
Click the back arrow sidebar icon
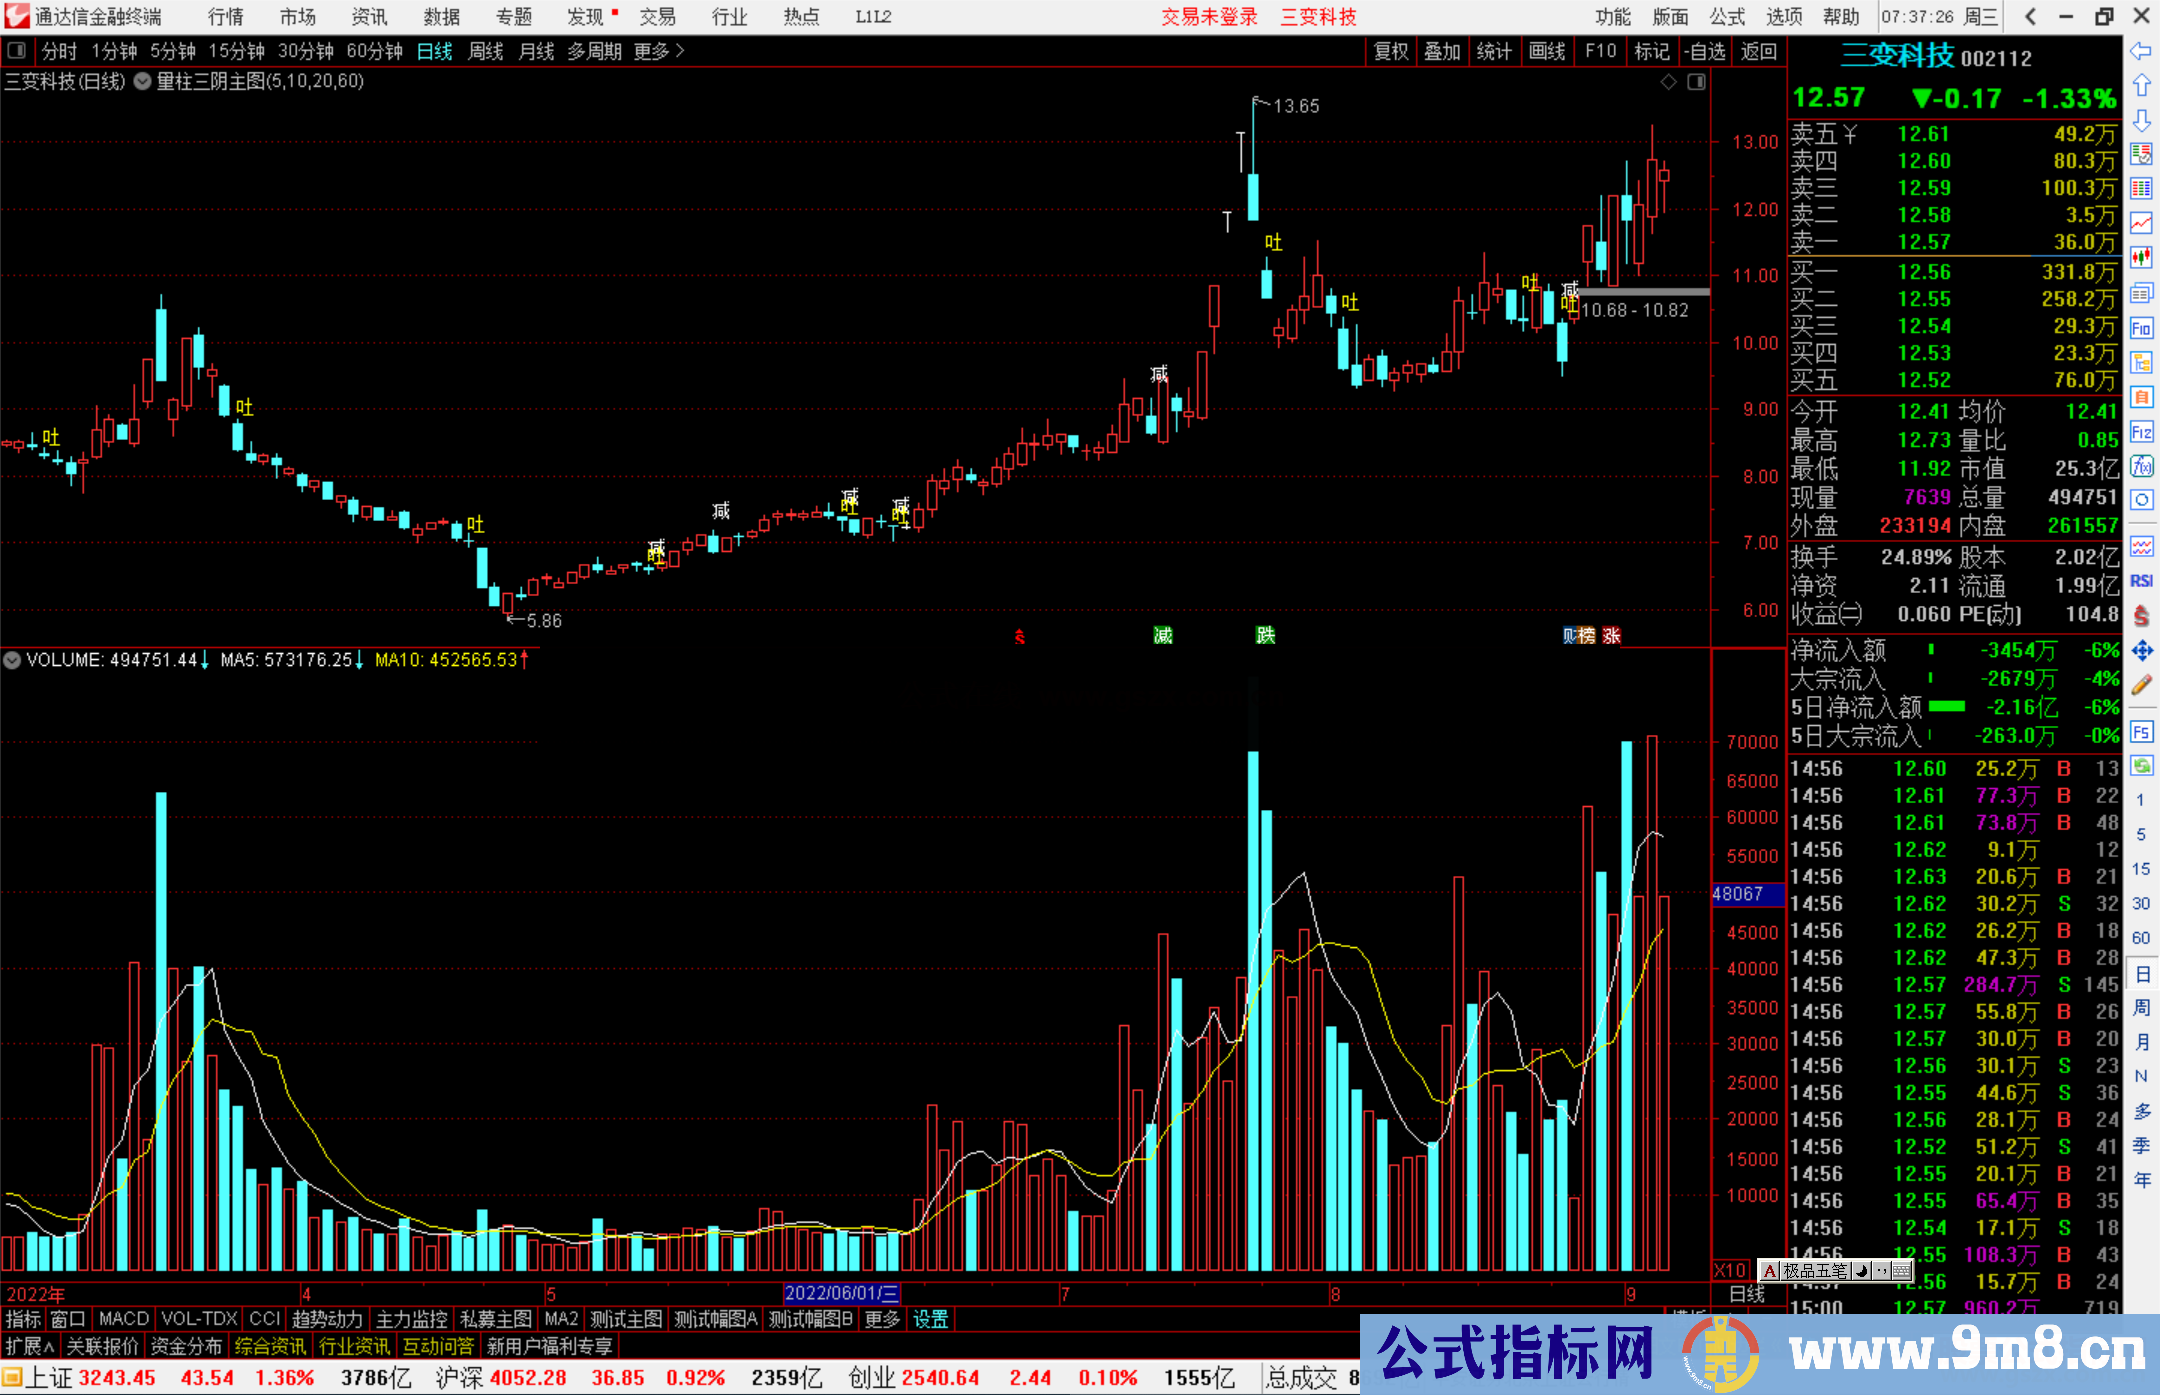(2141, 51)
